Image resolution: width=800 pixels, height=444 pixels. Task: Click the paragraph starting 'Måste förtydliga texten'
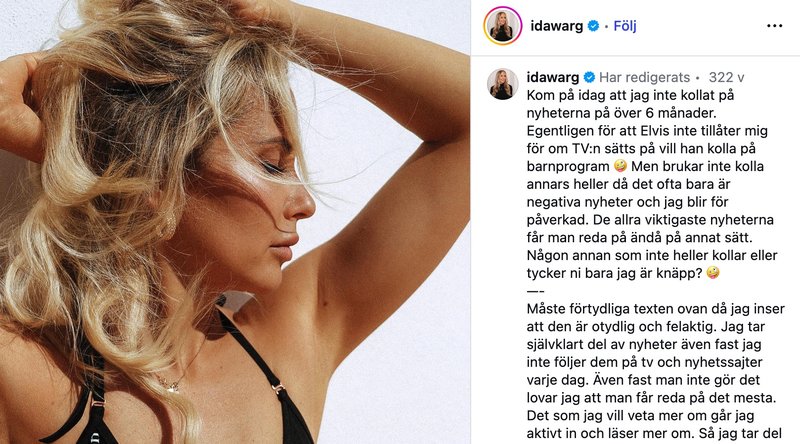pos(656,371)
